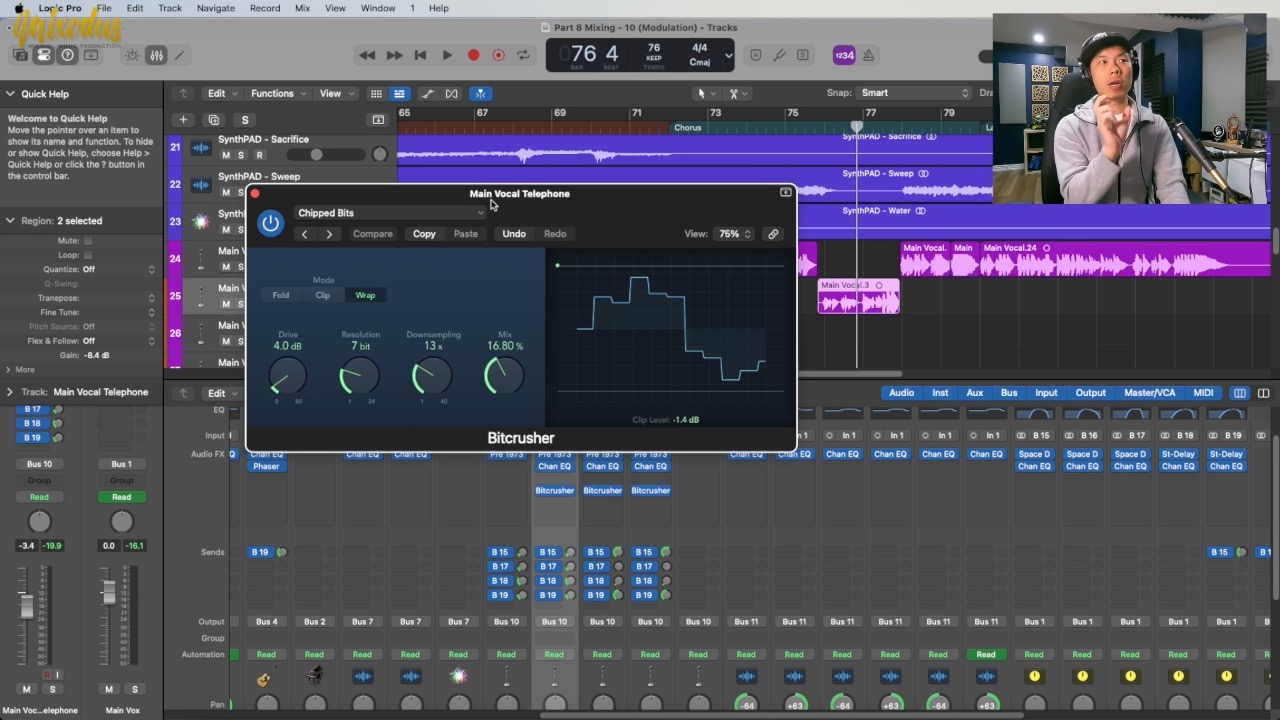The image size is (1280, 720).
Task: Go to beginning transport button
Action: 420,55
